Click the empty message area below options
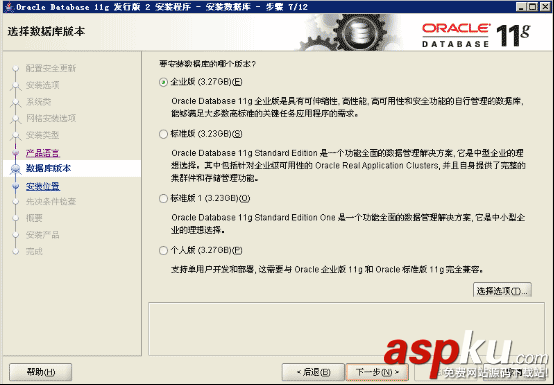This screenshot has height=385, width=554. click(347, 329)
